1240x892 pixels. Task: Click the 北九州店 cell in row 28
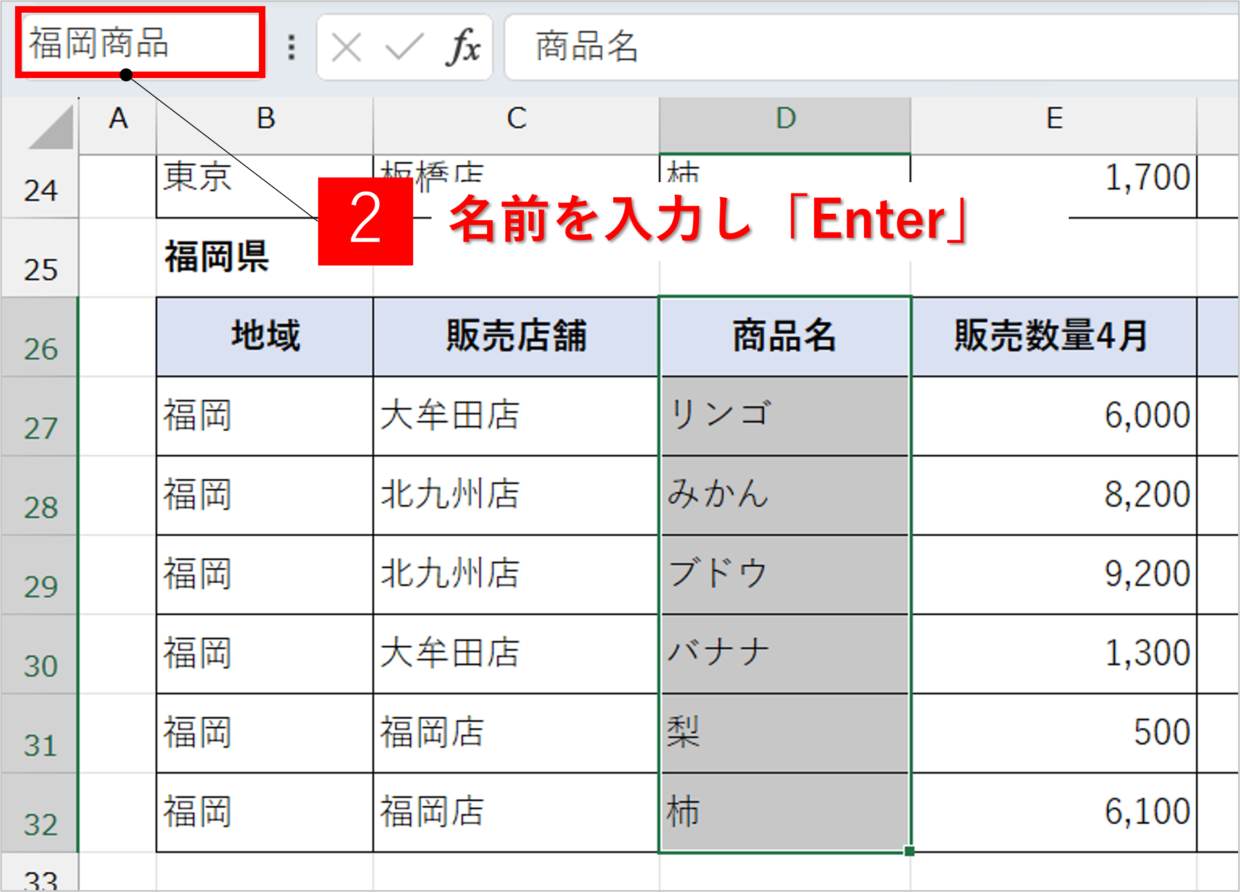pos(516,495)
